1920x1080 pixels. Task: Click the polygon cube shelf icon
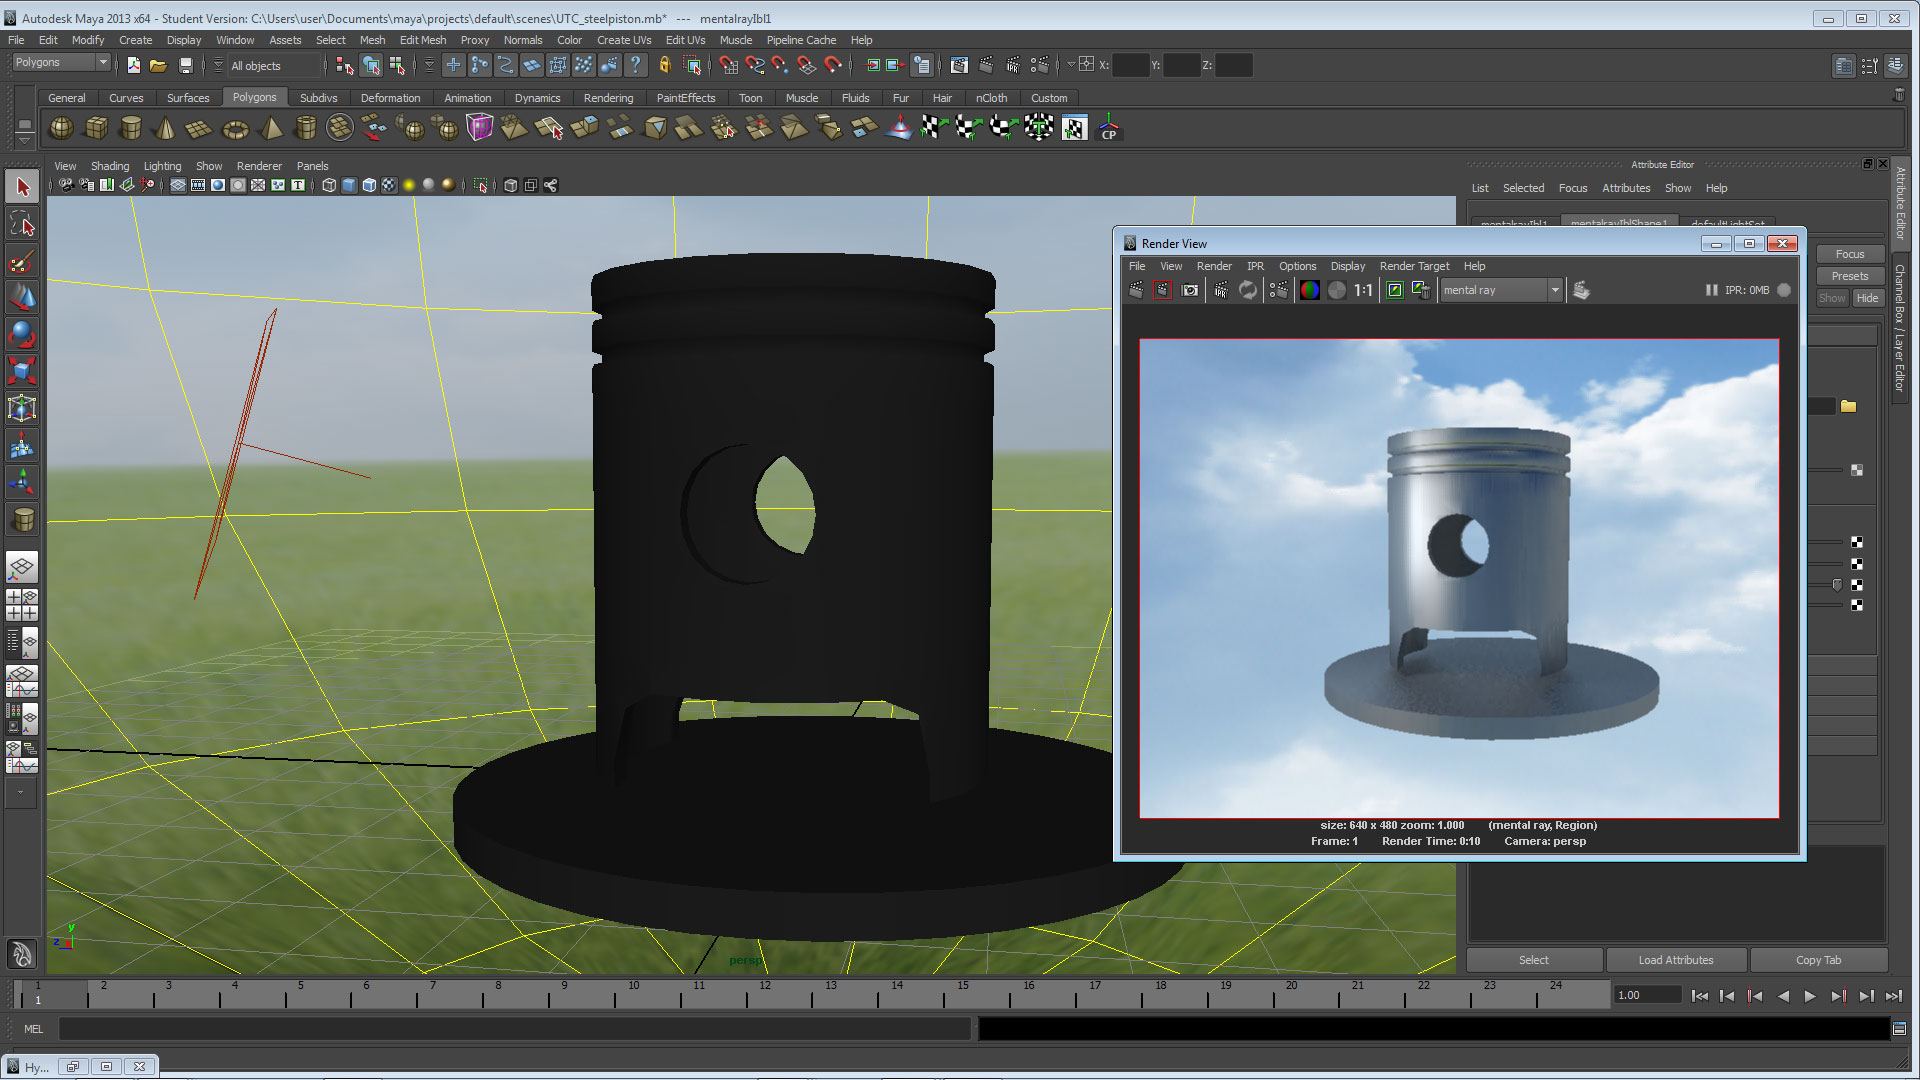click(x=96, y=128)
